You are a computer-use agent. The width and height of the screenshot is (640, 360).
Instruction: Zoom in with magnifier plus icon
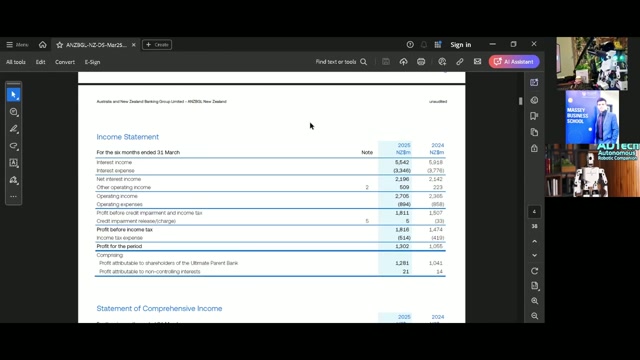(x=534, y=301)
